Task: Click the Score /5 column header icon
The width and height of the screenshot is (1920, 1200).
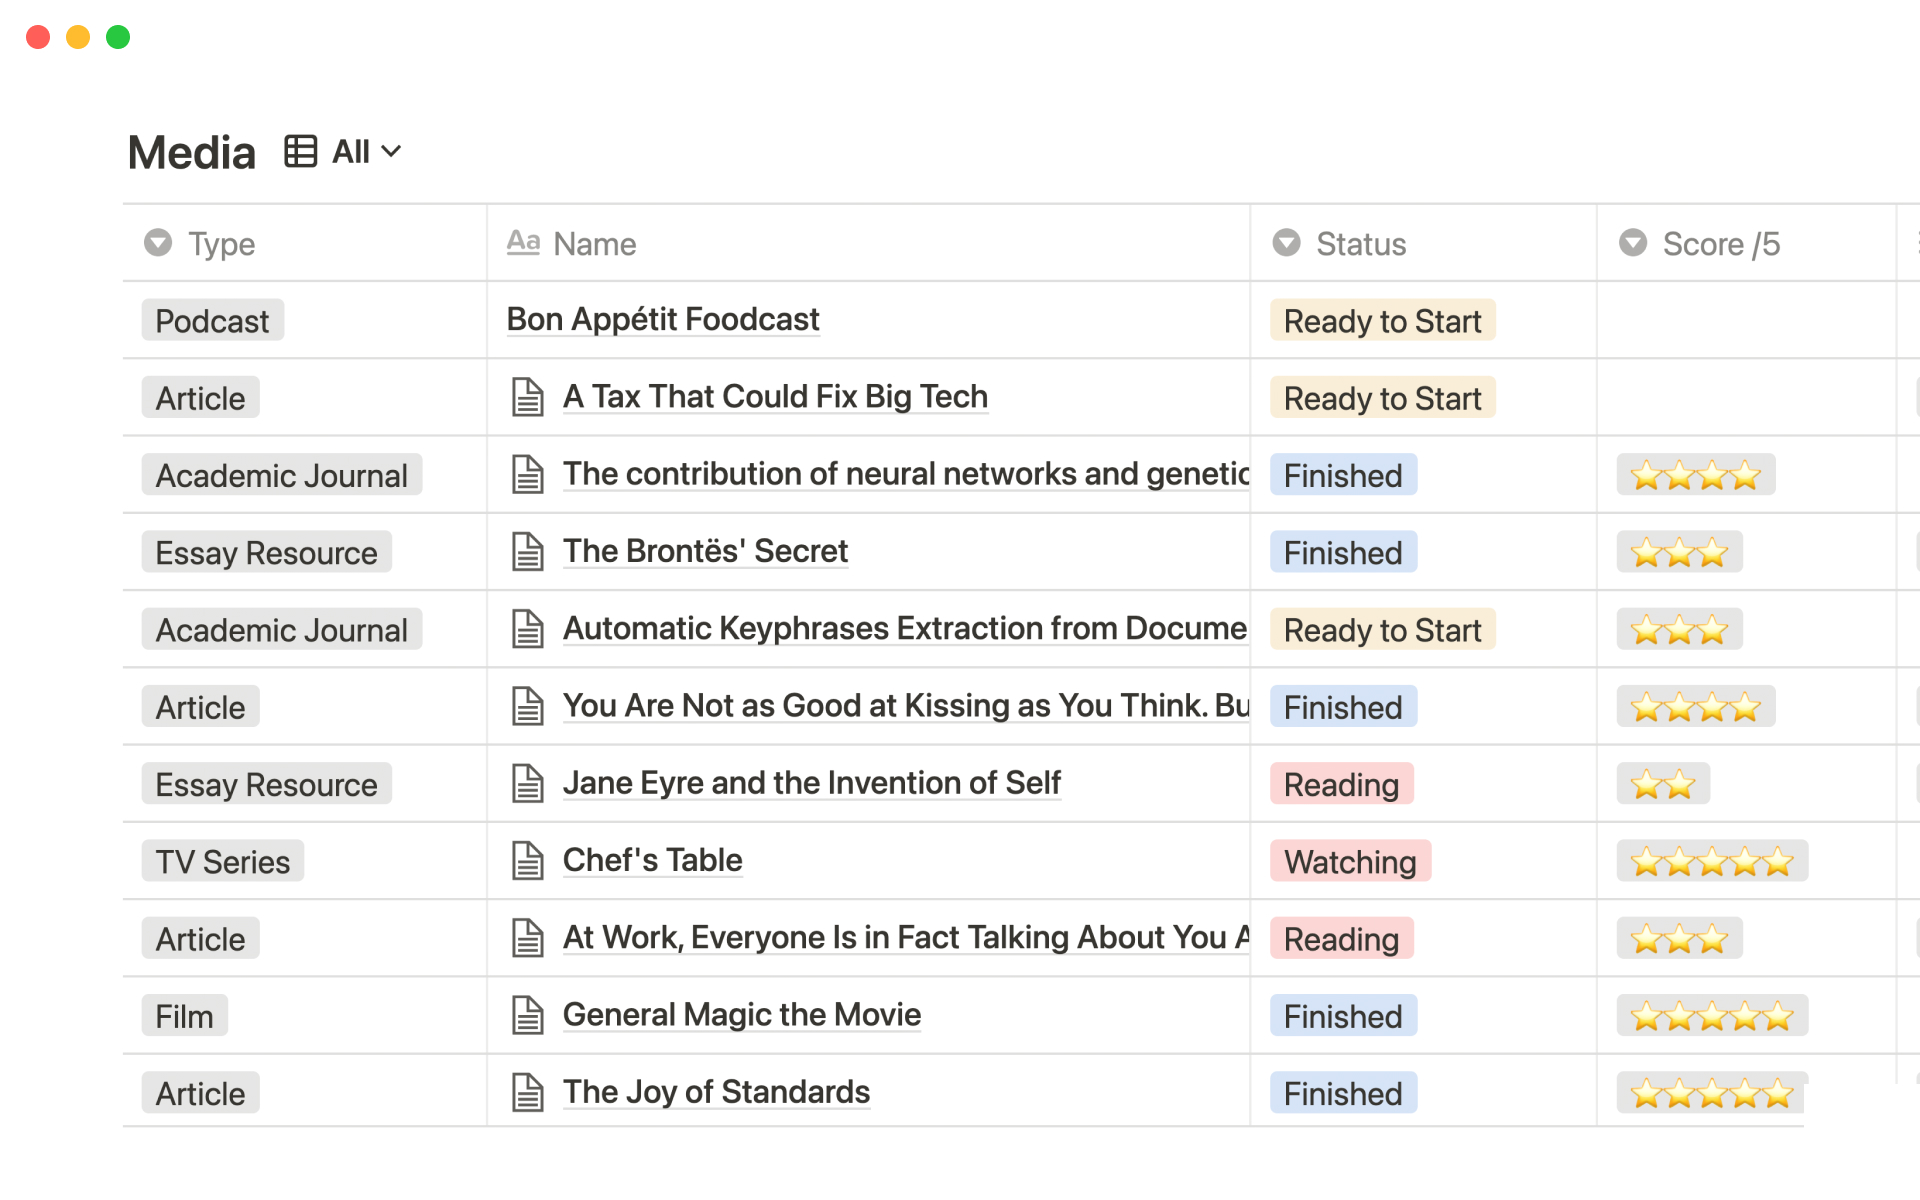Action: click(1635, 243)
